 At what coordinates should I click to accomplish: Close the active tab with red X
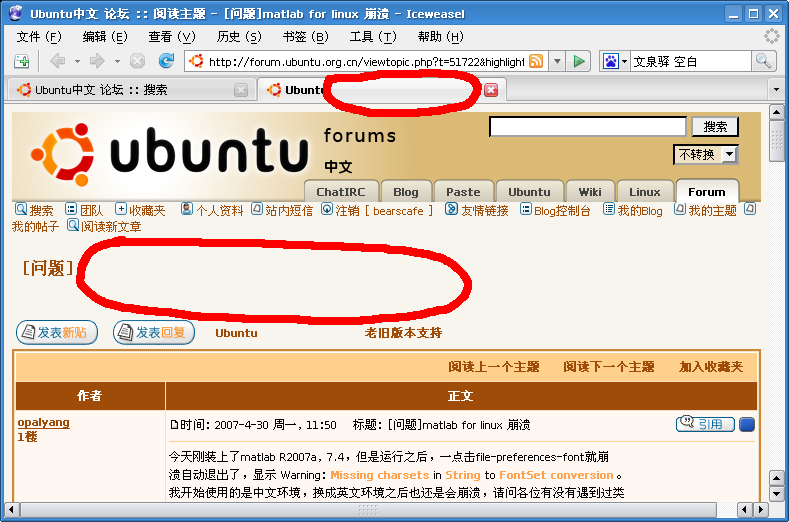click(491, 90)
